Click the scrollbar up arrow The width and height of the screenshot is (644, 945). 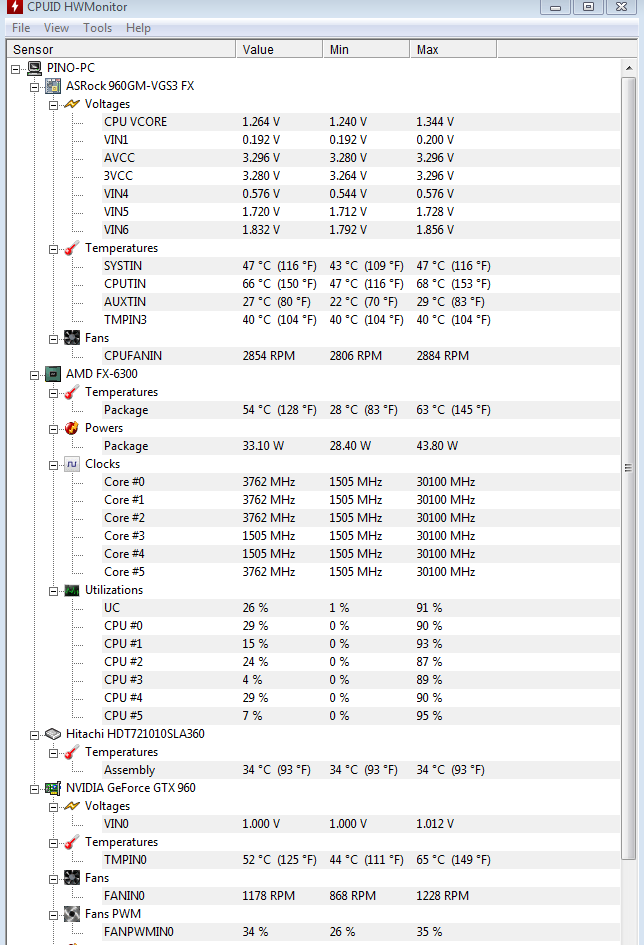[628, 68]
